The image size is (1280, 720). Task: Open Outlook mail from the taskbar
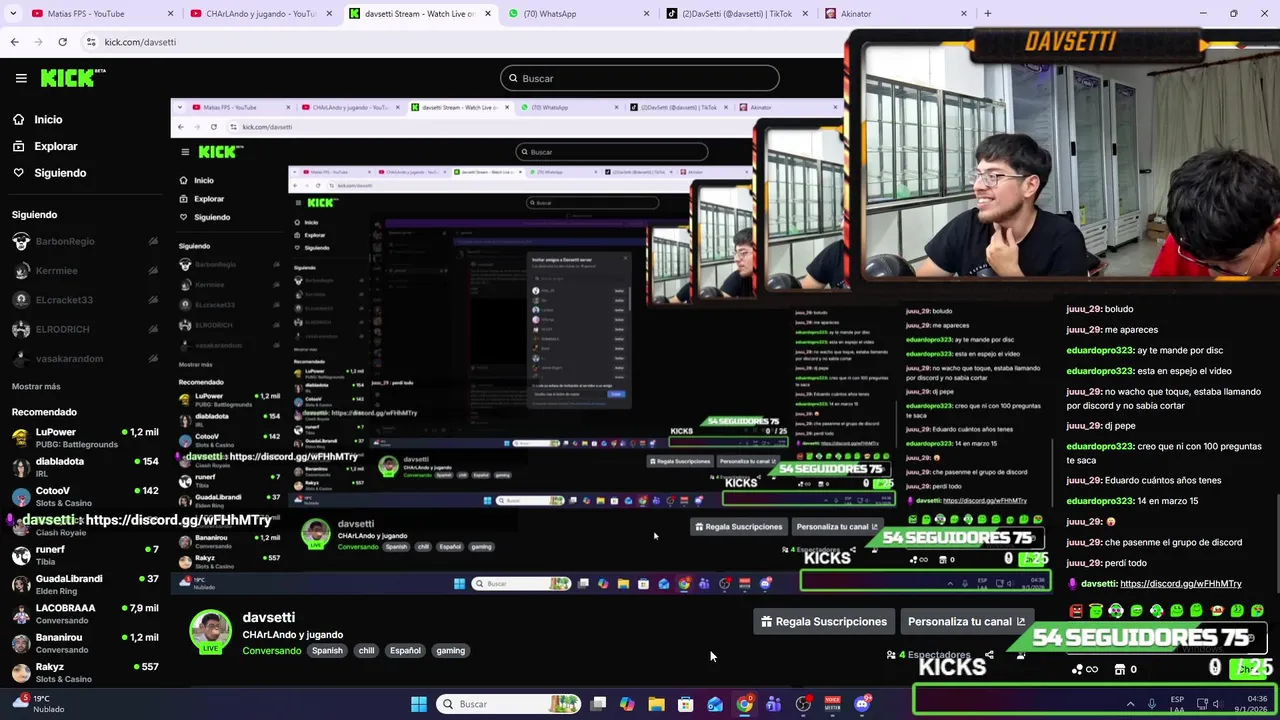coord(715,704)
